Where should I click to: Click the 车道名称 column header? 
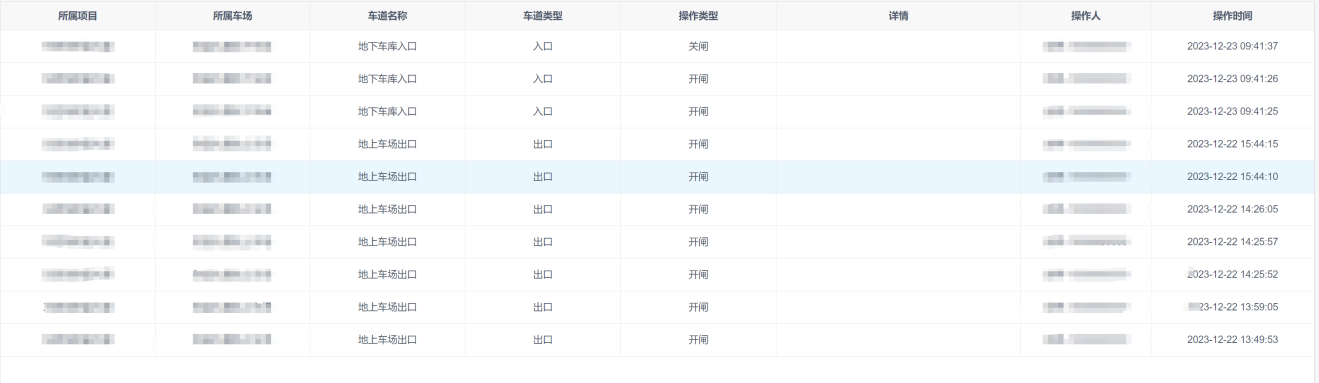[x=387, y=17]
